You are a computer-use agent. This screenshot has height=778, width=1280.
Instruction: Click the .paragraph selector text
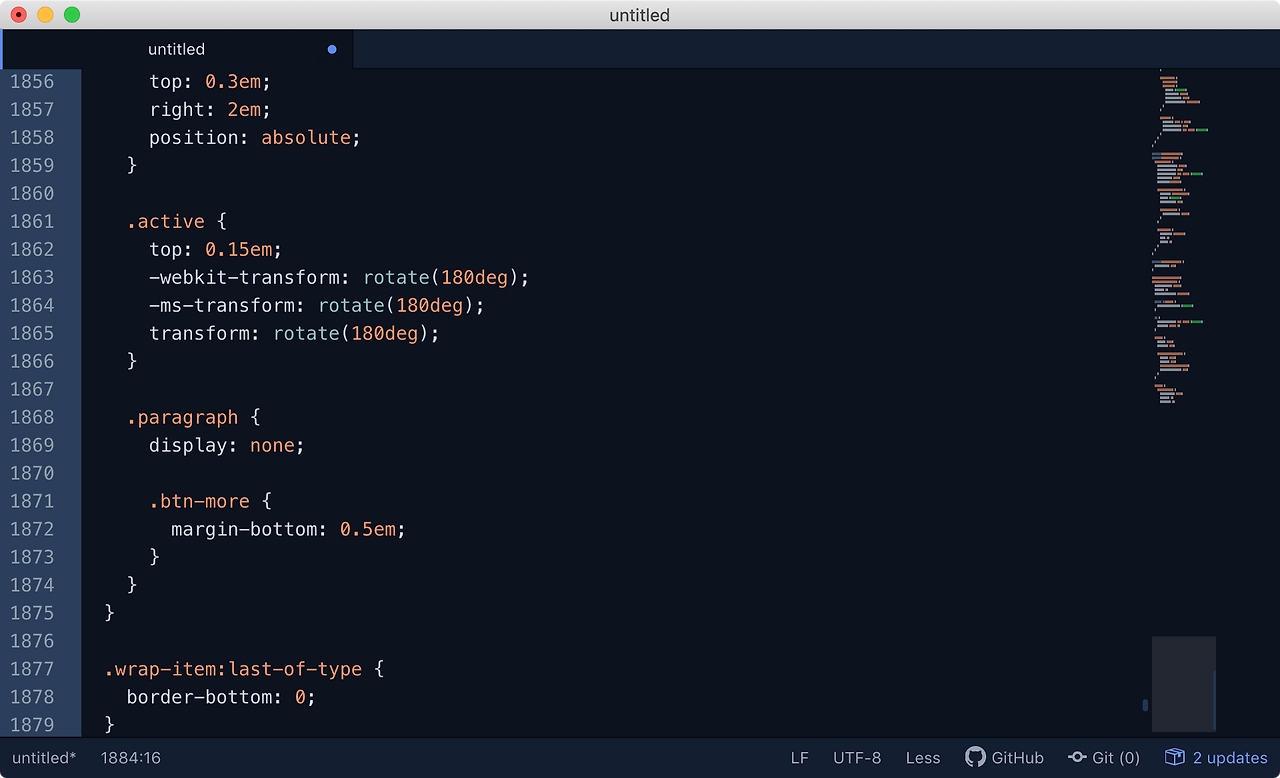183,417
